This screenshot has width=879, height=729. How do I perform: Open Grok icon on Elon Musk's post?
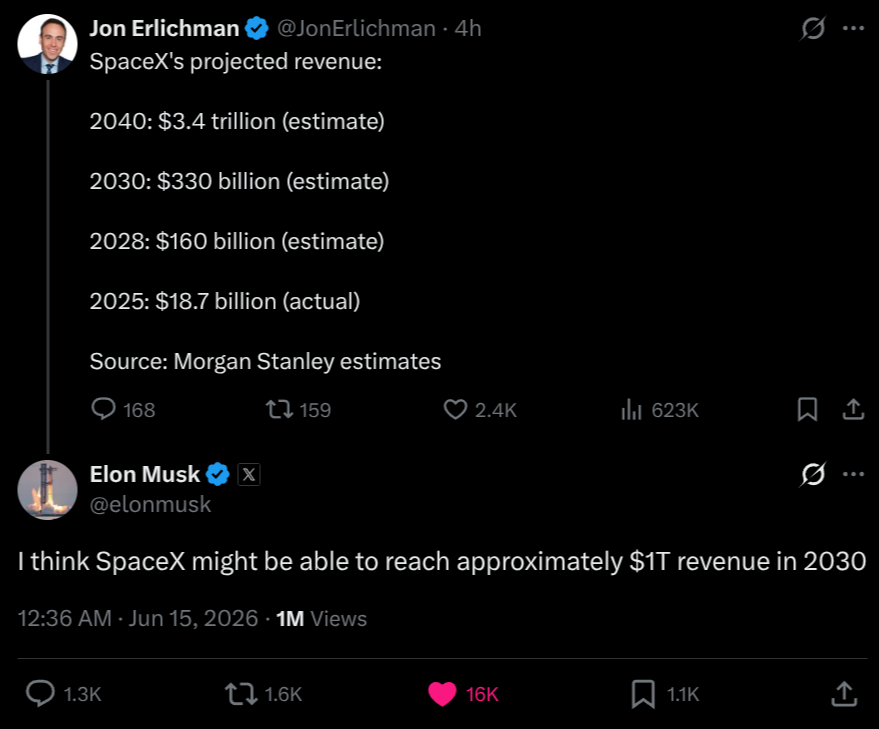pyautogui.click(x=813, y=474)
